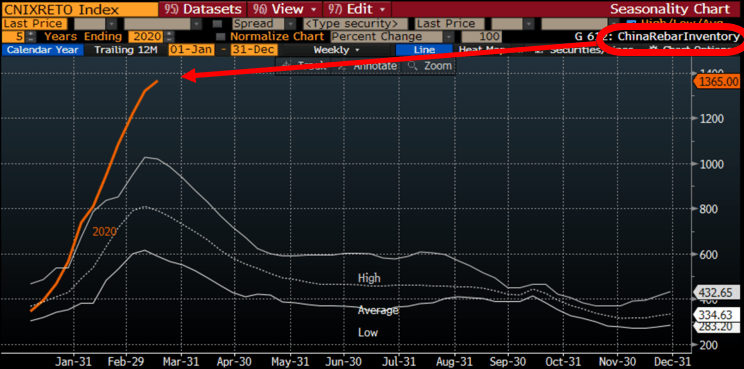Click the 432.65 value label
This screenshot has width=744, height=369.
point(717,292)
